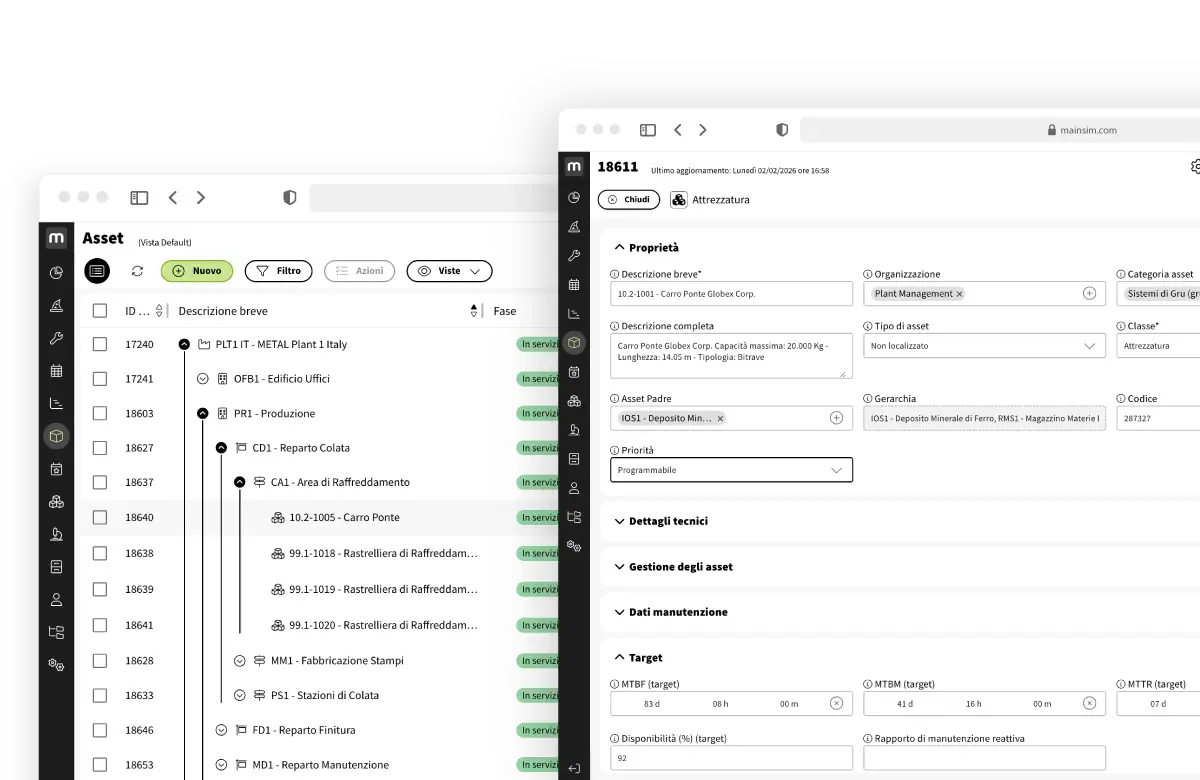Select the highlighted cube asset icon in Asset window sidebar

coord(56,436)
